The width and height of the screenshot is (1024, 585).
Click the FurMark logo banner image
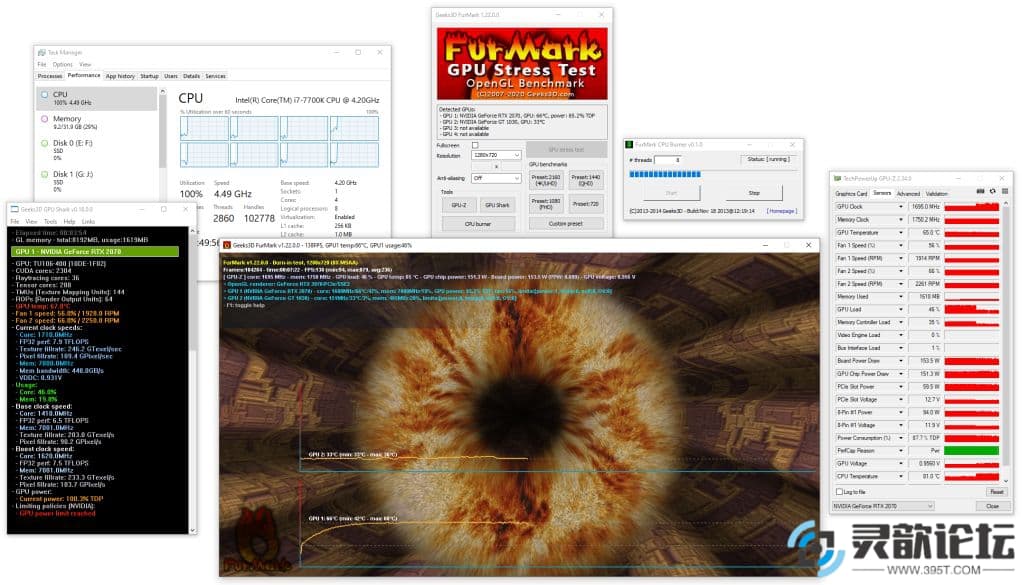point(522,63)
